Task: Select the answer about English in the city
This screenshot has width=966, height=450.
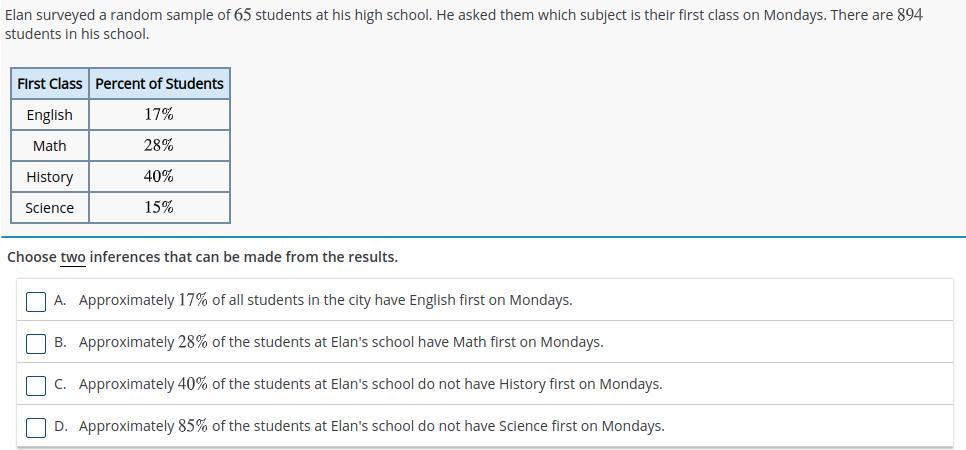Action: coord(484,300)
